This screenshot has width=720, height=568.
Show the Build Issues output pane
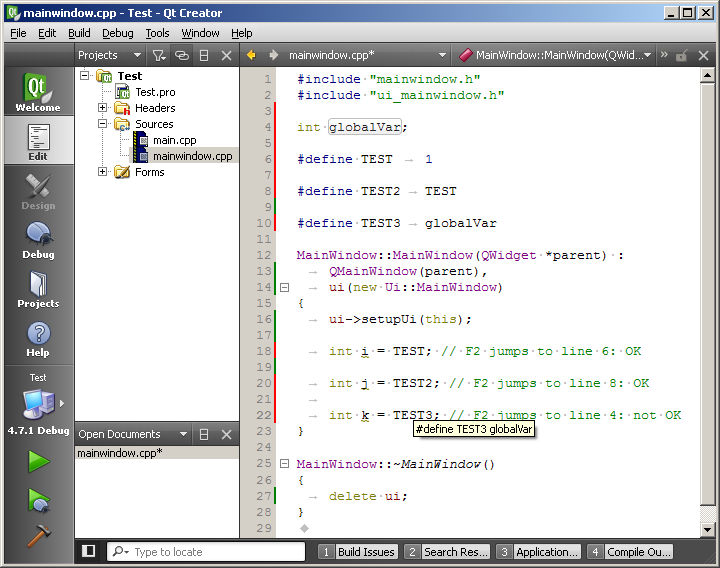pyautogui.click(x=358, y=551)
